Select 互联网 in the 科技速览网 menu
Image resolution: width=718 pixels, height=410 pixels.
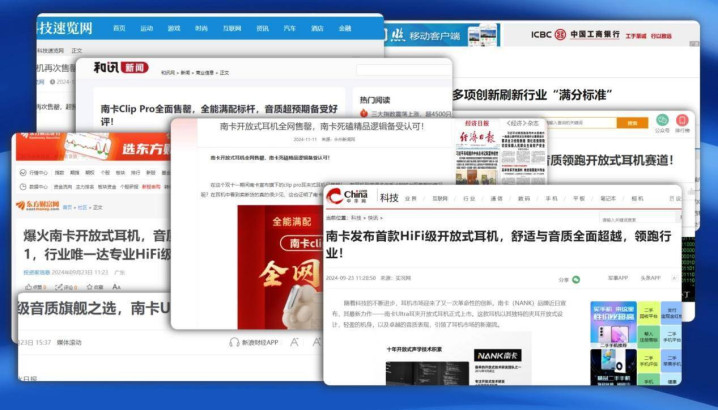(232, 28)
